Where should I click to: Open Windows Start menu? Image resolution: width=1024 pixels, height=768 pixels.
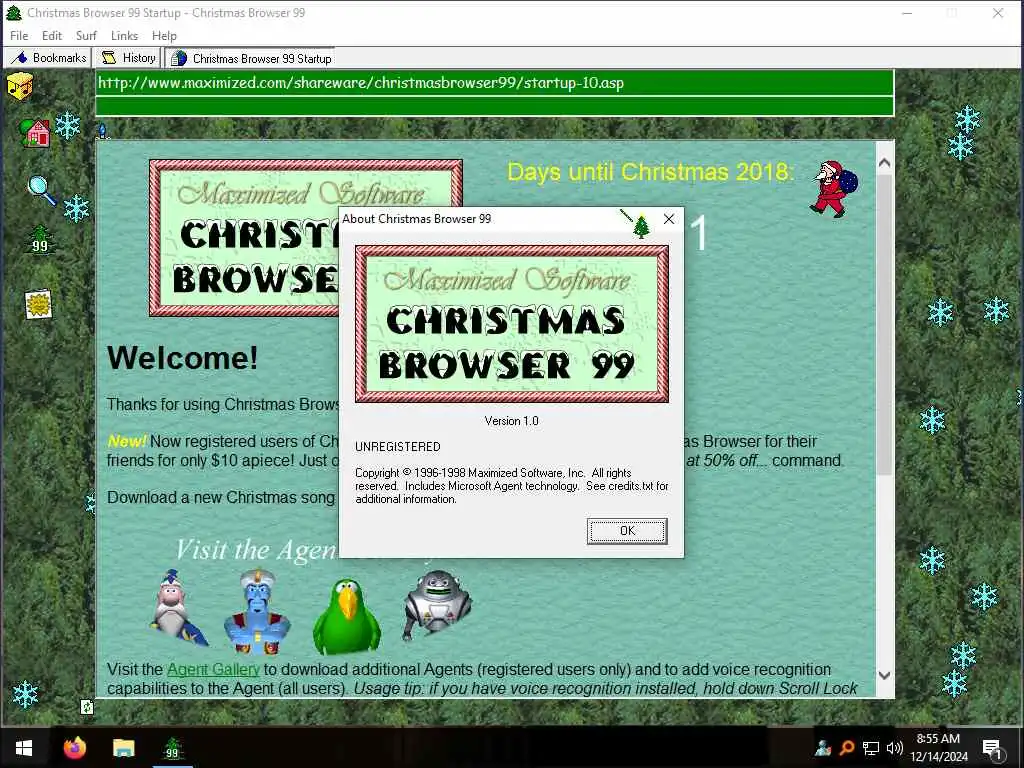point(24,748)
